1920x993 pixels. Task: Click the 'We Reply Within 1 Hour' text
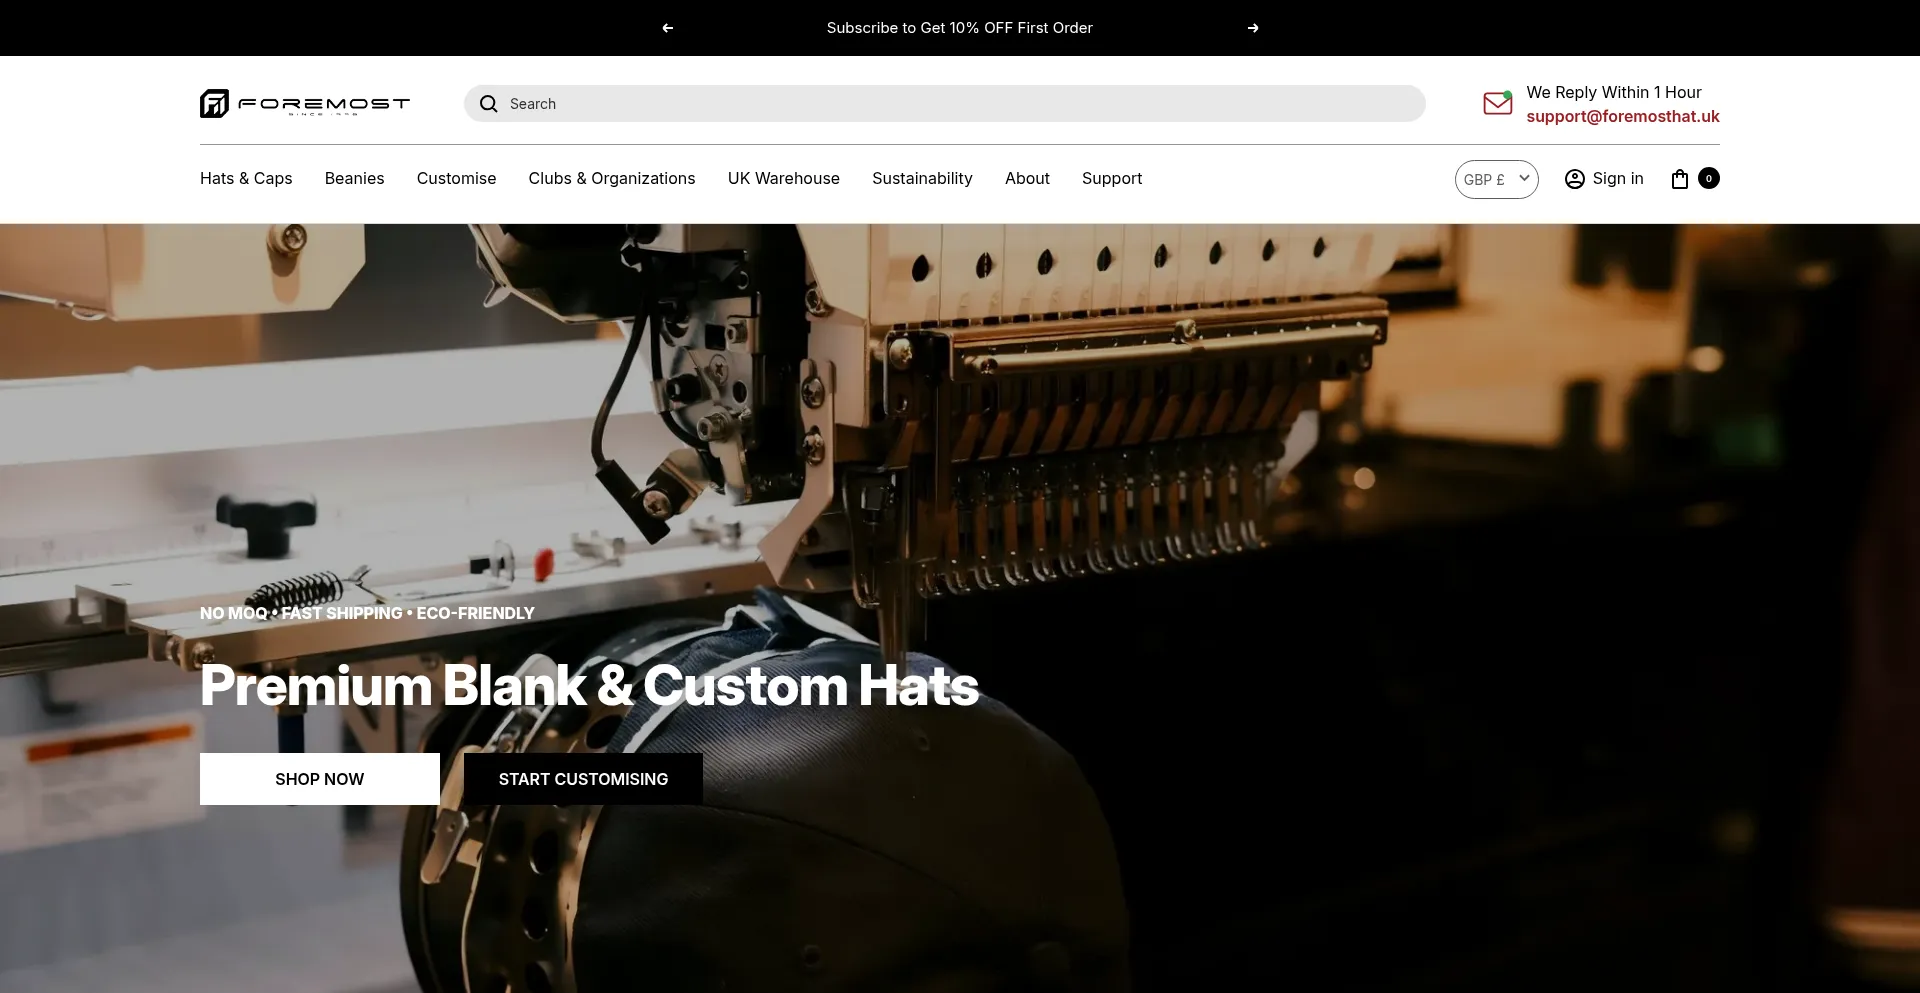(1614, 92)
